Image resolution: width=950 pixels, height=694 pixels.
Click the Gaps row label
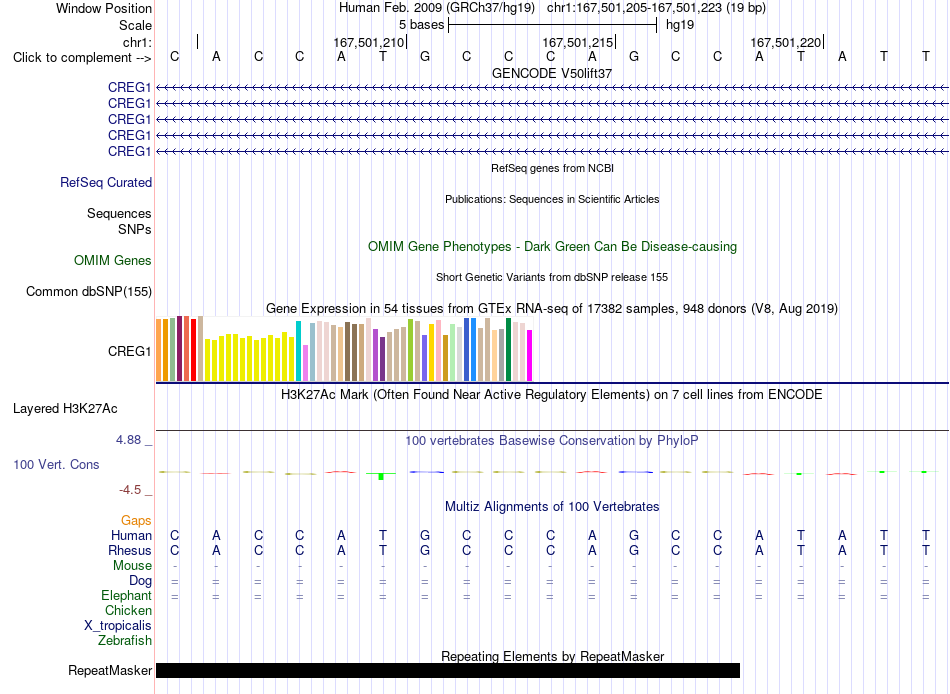(x=136, y=521)
